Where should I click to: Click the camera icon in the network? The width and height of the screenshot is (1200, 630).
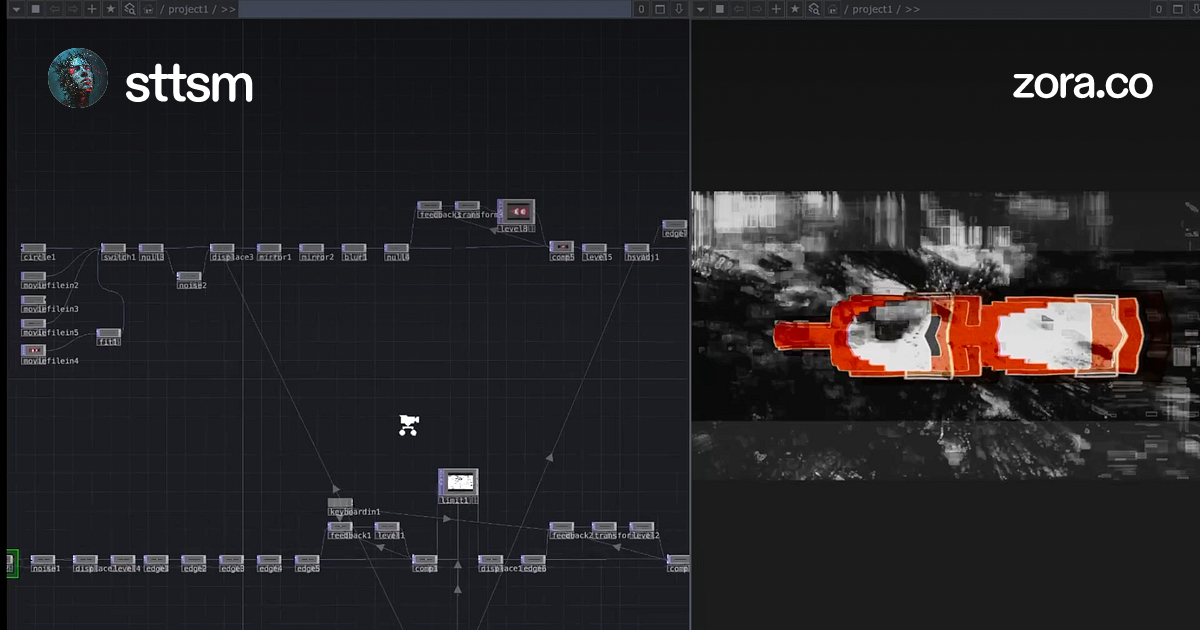tap(408, 425)
